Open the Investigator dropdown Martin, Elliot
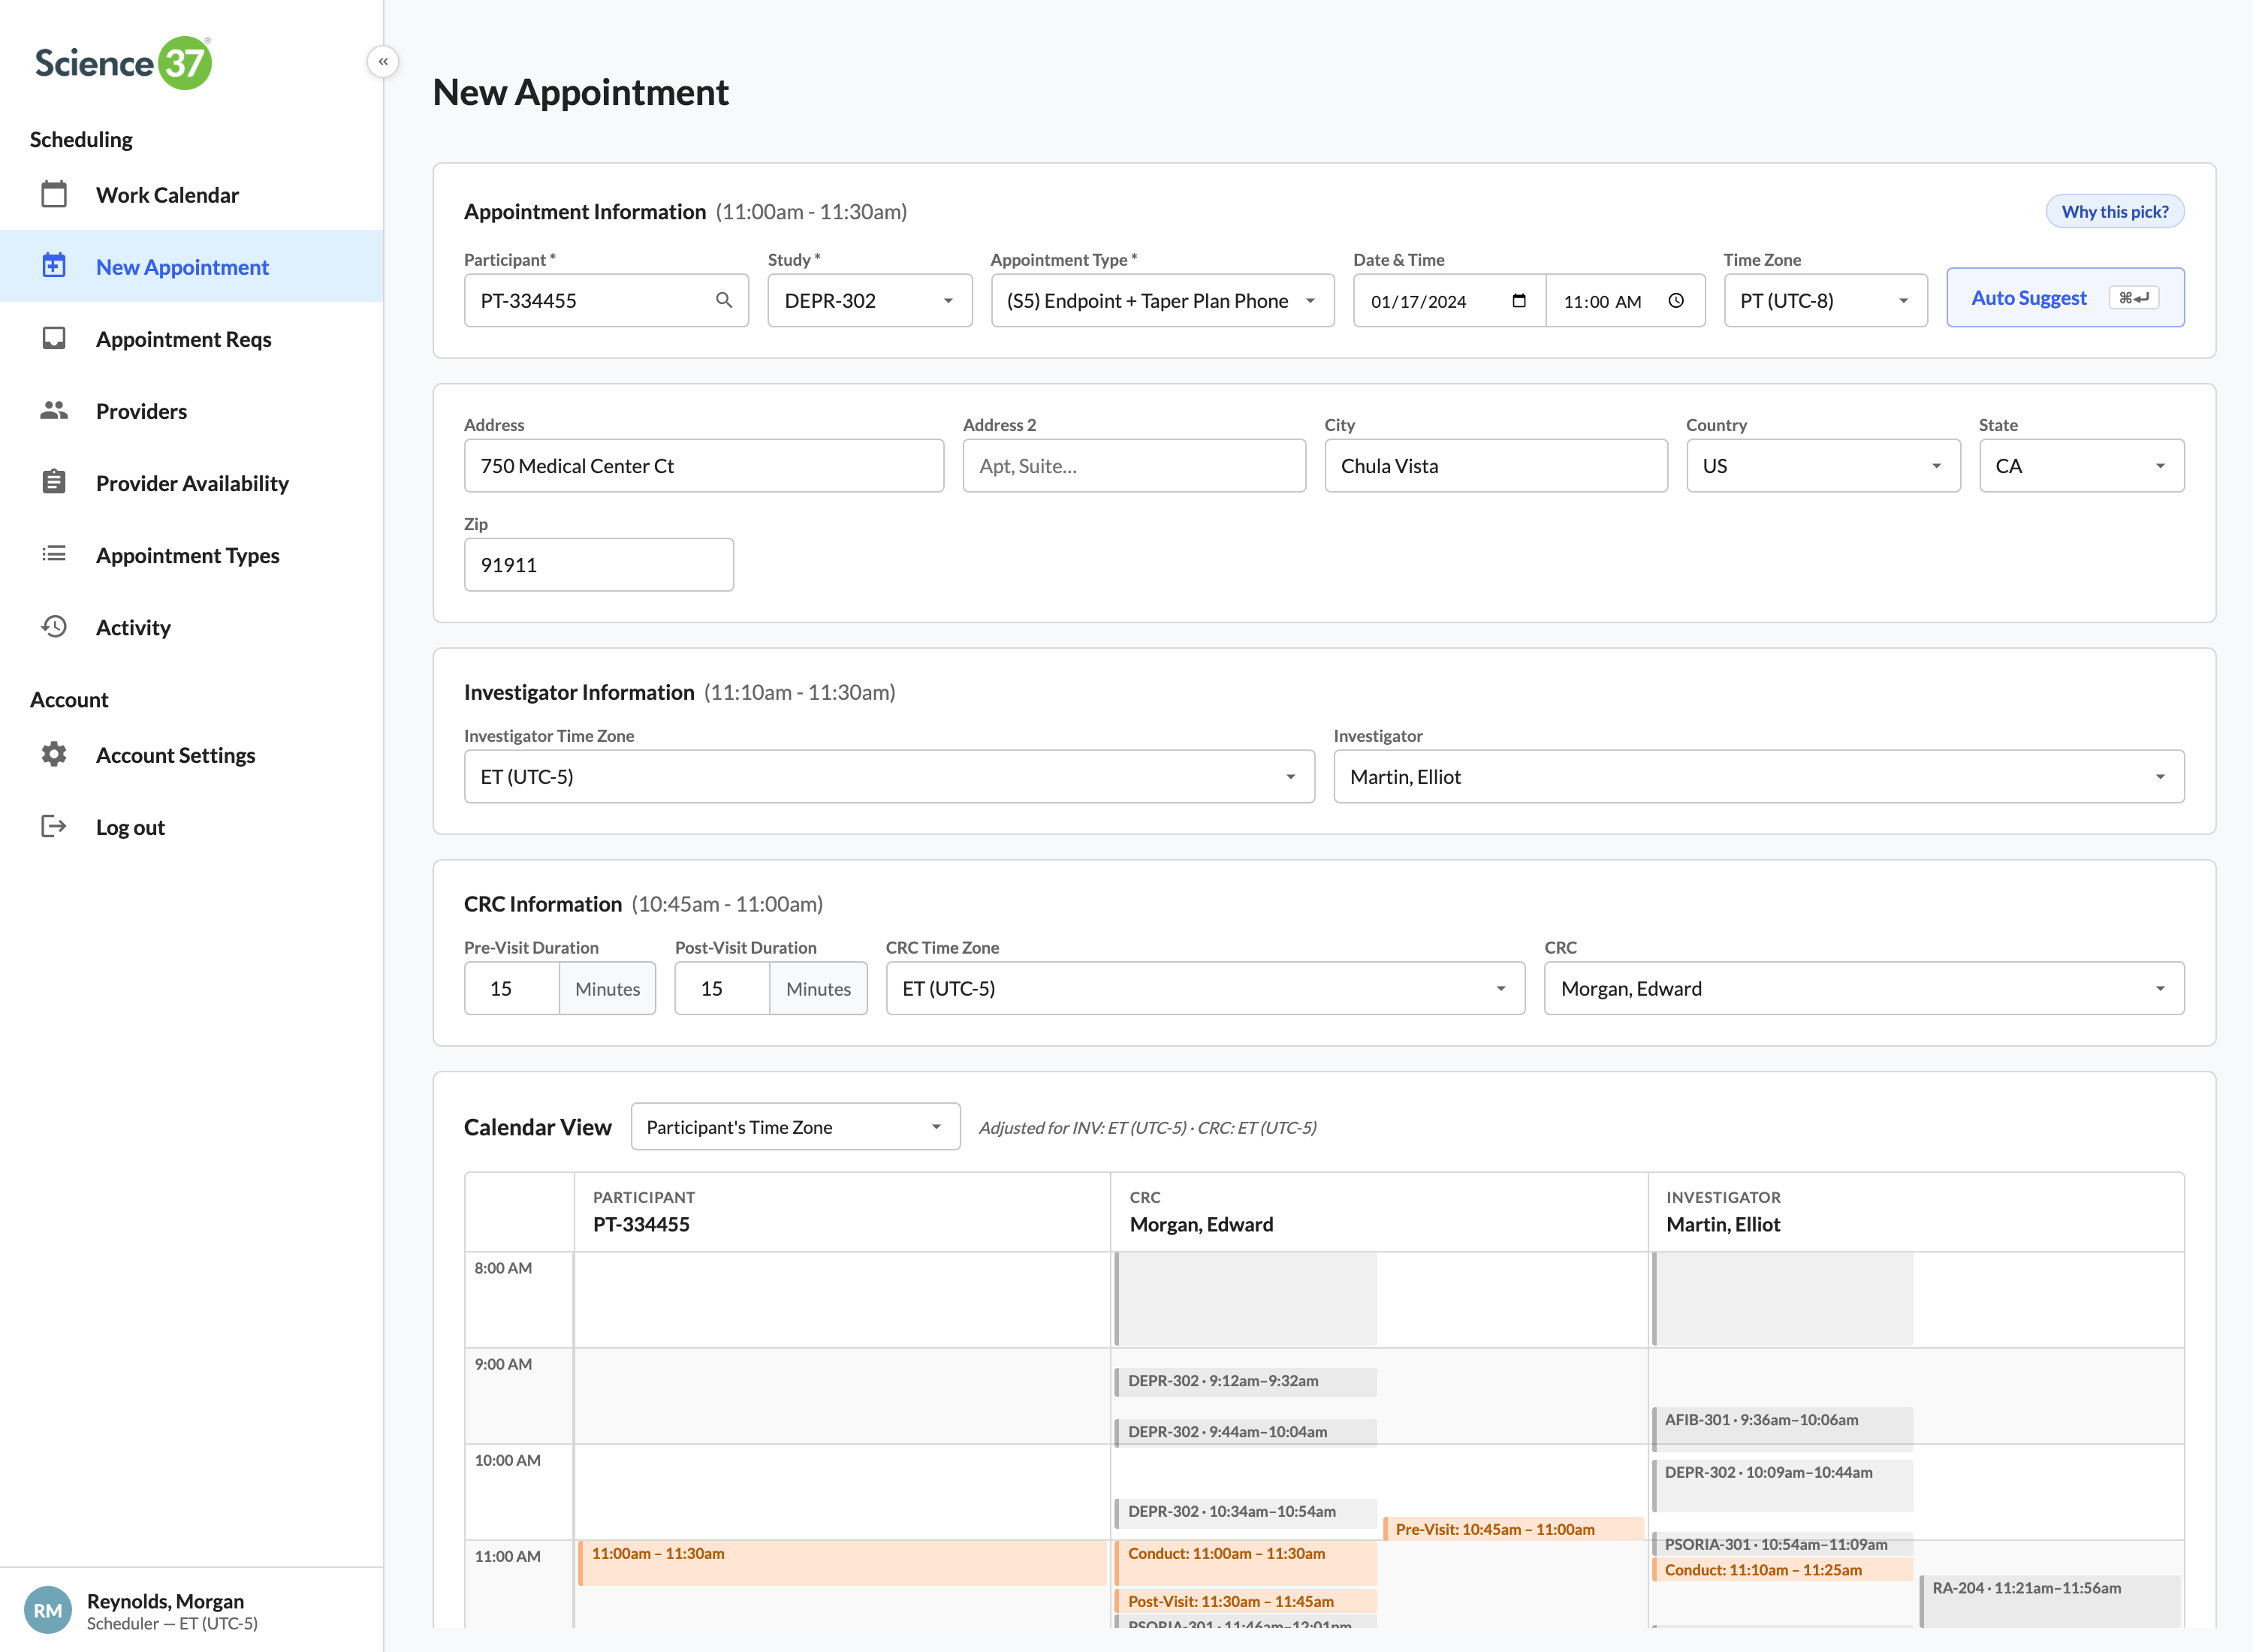 click(x=1759, y=776)
